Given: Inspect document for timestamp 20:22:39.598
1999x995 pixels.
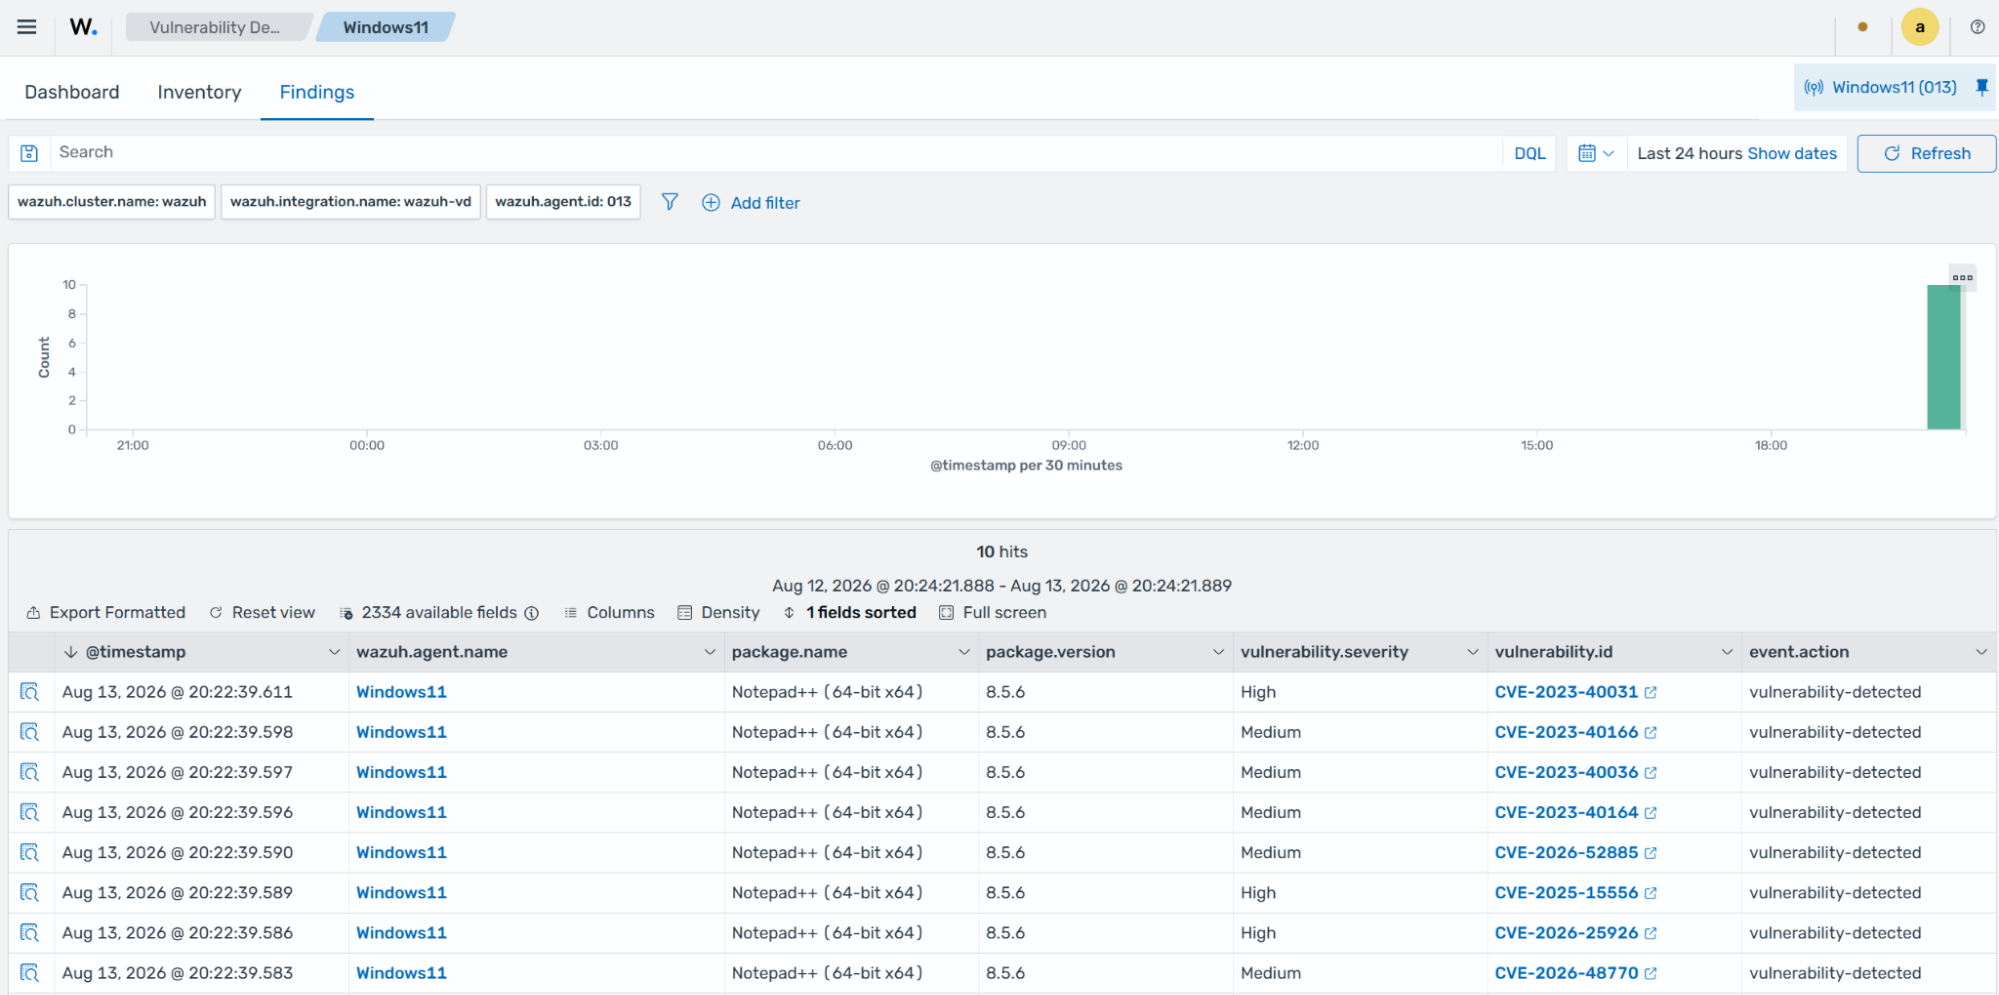Looking at the screenshot, I should pos(30,732).
